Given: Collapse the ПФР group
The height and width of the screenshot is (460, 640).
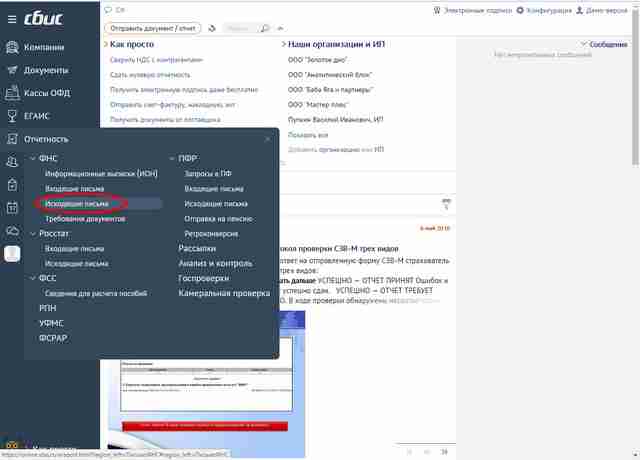Looking at the screenshot, I should pos(172,158).
